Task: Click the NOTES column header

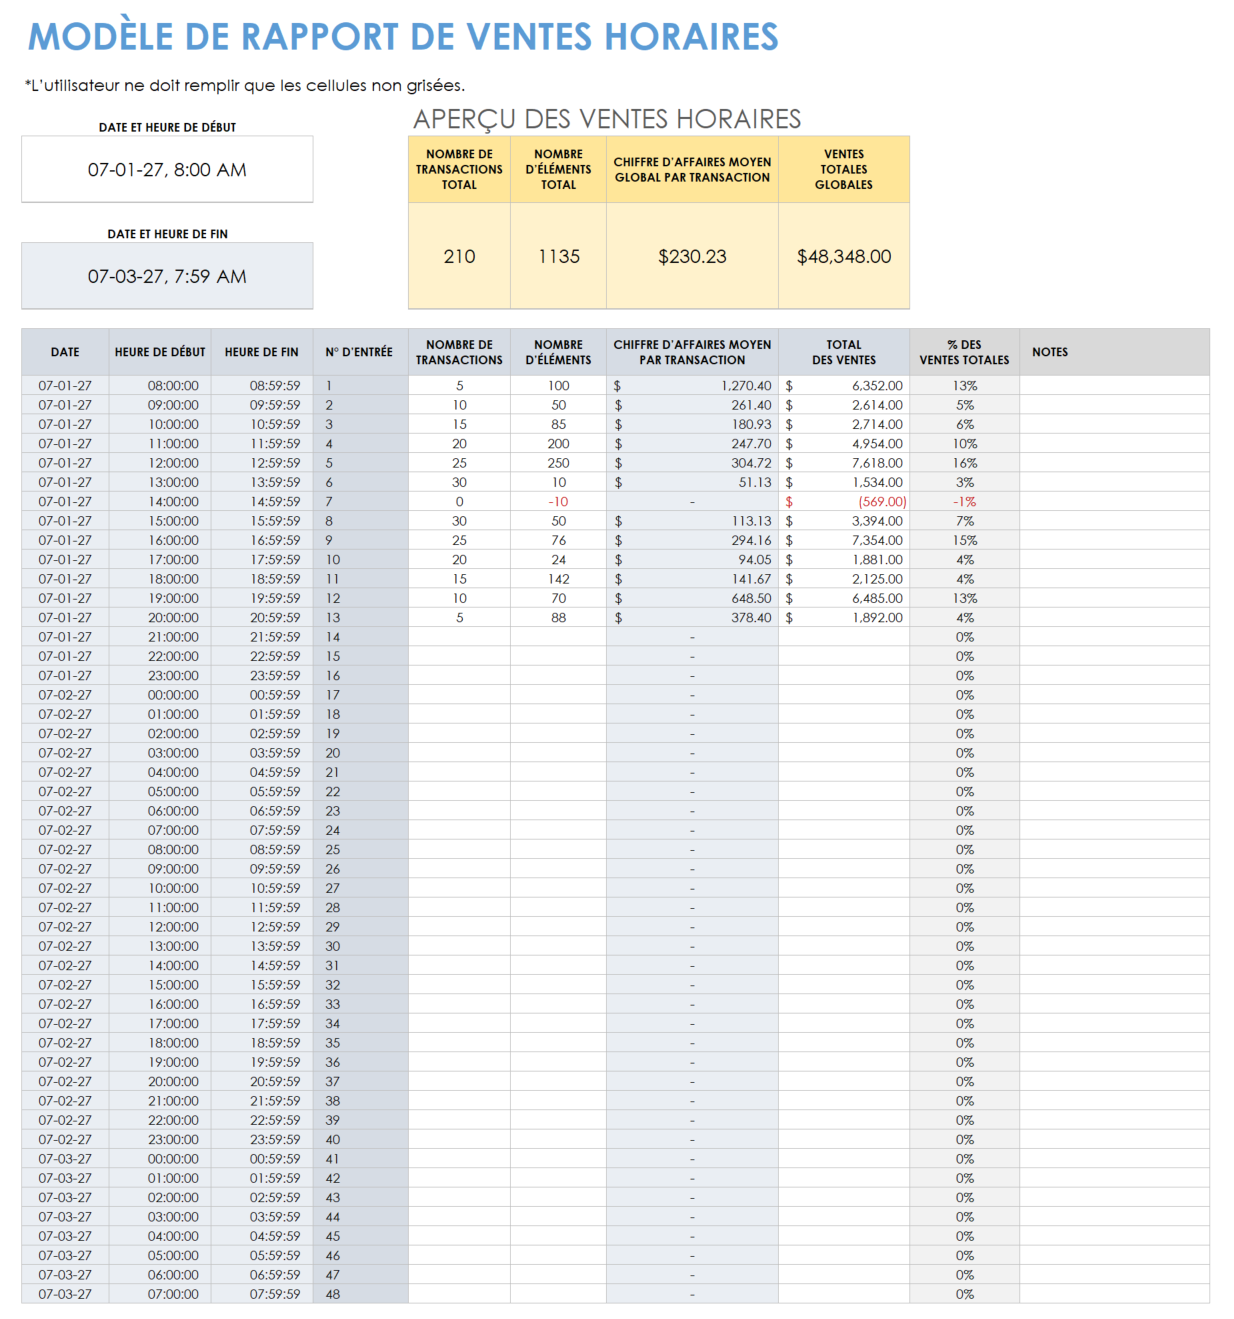Action: pyautogui.click(x=1051, y=351)
